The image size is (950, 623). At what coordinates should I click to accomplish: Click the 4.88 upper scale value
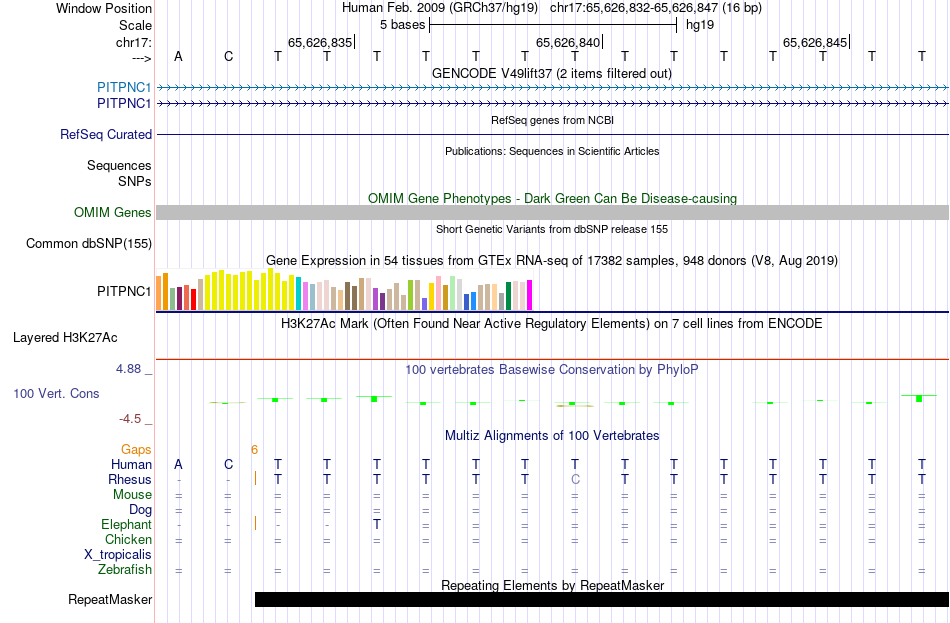128,369
